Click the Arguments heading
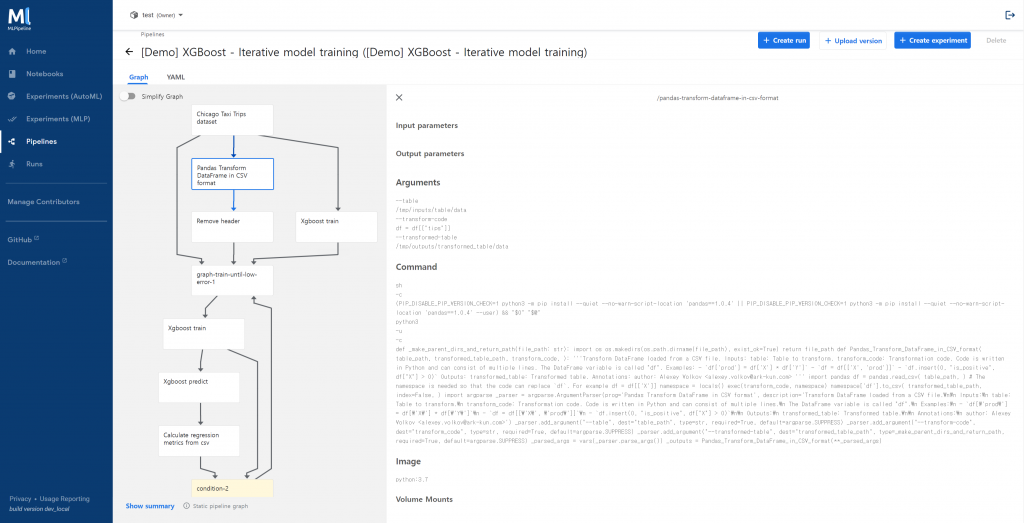Image resolution: width=1024 pixels, height=523 pixels. point(418,182)
